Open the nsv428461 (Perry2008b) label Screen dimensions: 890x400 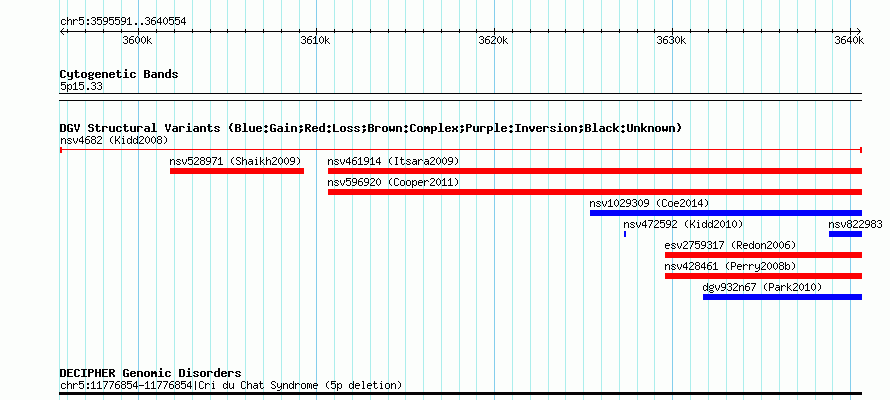tap(731, 266)
